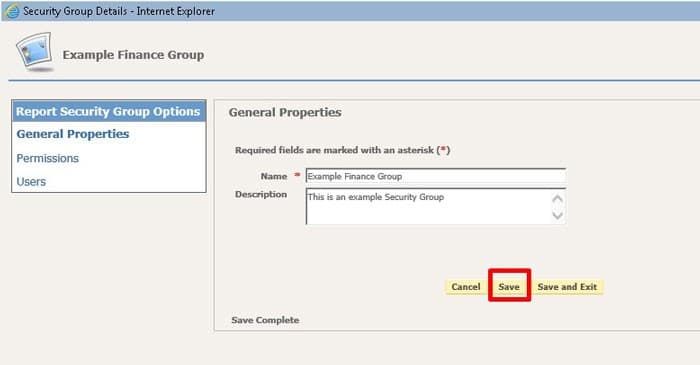
Task: Click the Cancel button
Action: [x=466, y=287]
